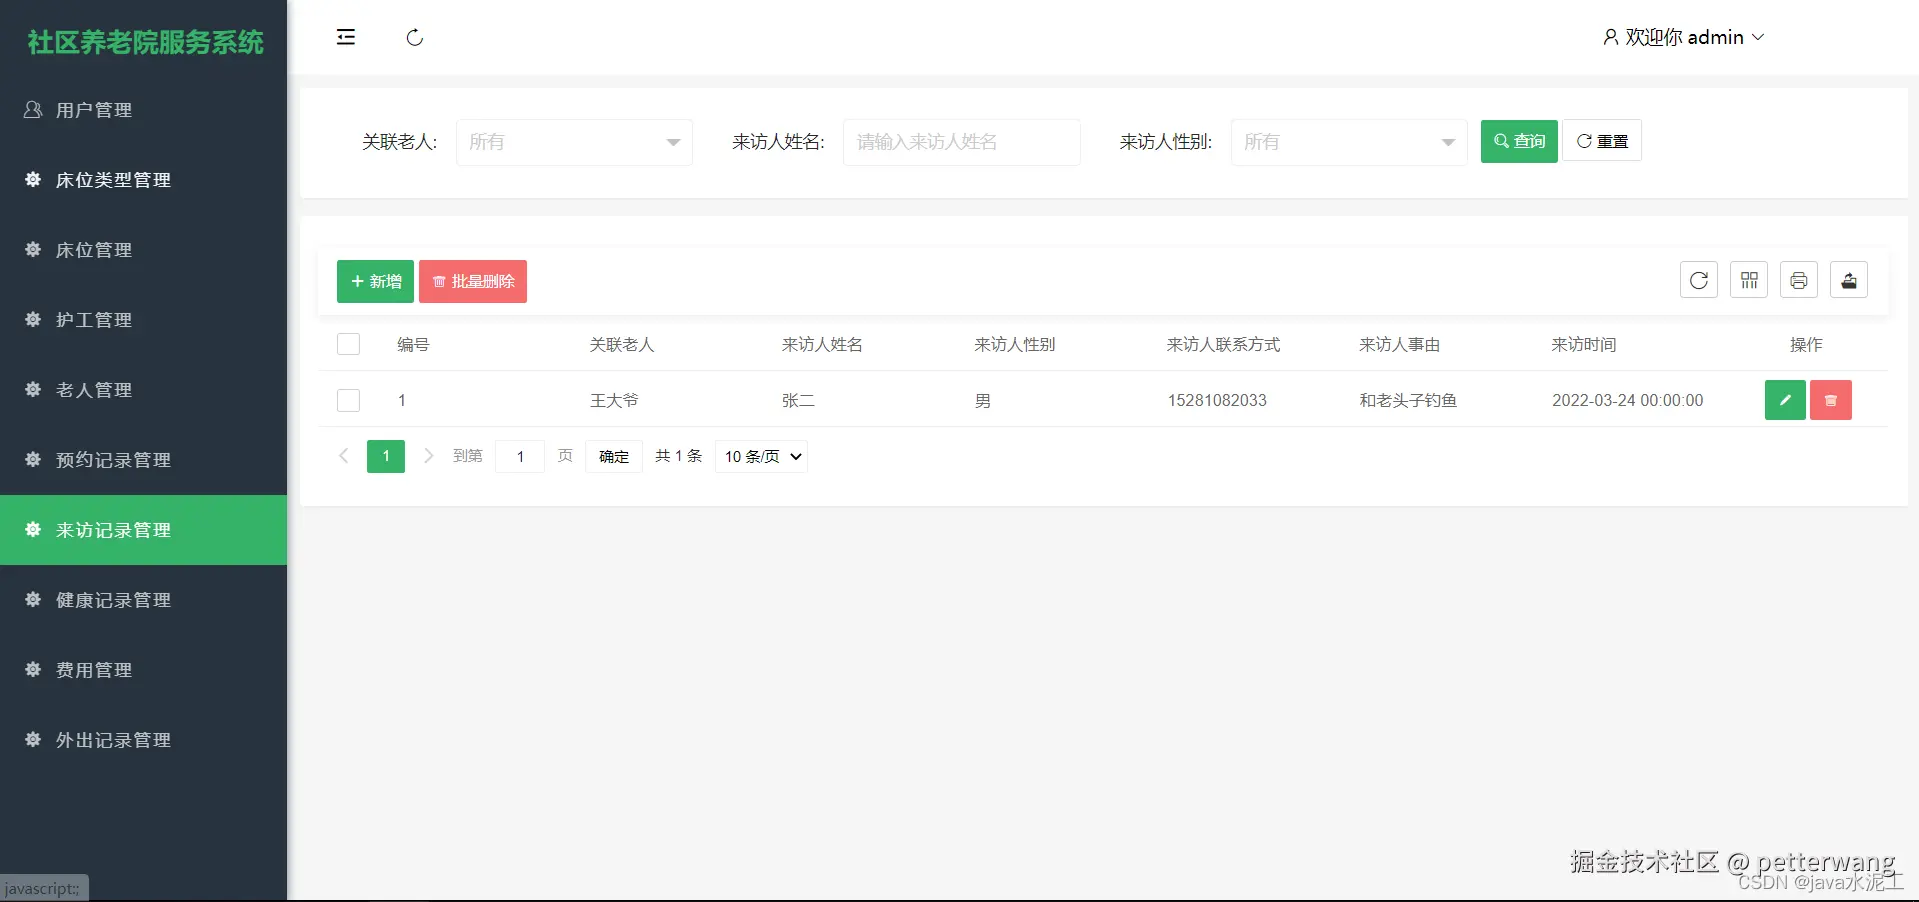
Task: Click the user avatar icon beside 欢迎你 admin
Action: (x=1610, y=37)
